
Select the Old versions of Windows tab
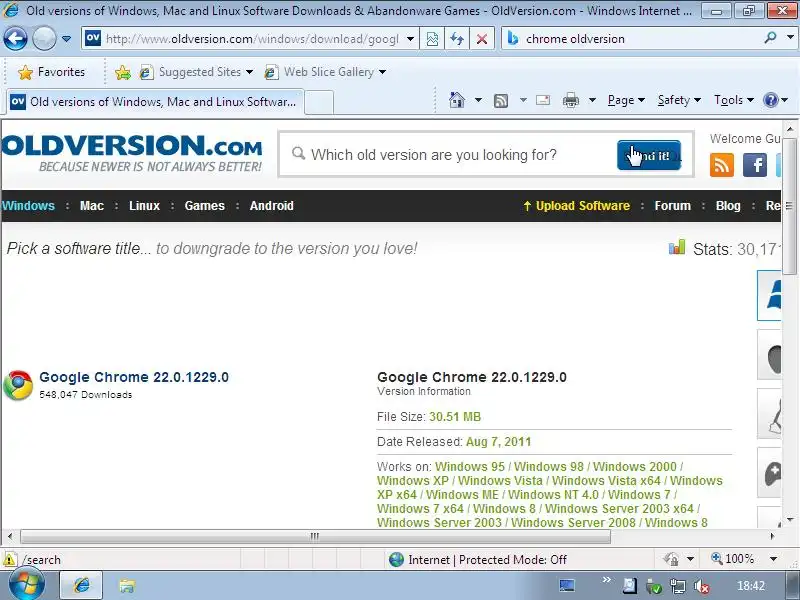155,102
